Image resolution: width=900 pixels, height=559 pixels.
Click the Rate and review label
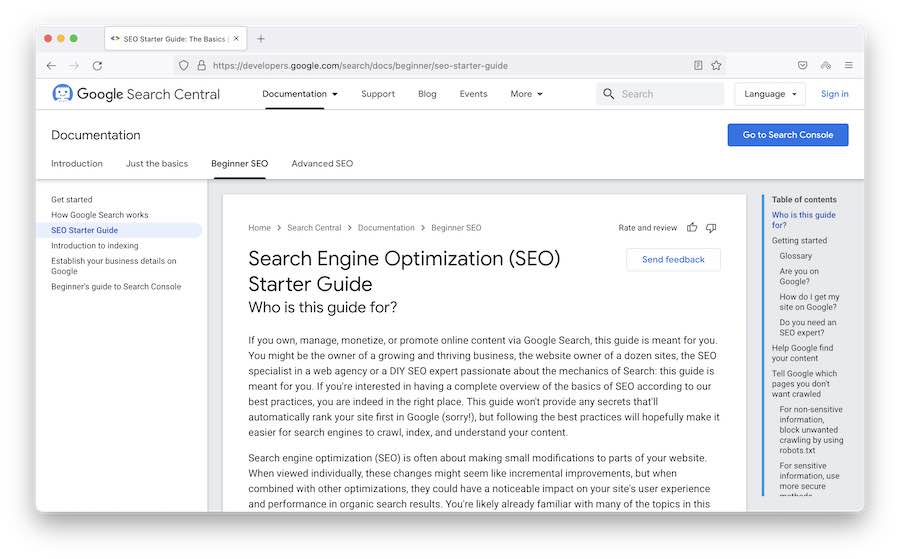coord(647,228)
